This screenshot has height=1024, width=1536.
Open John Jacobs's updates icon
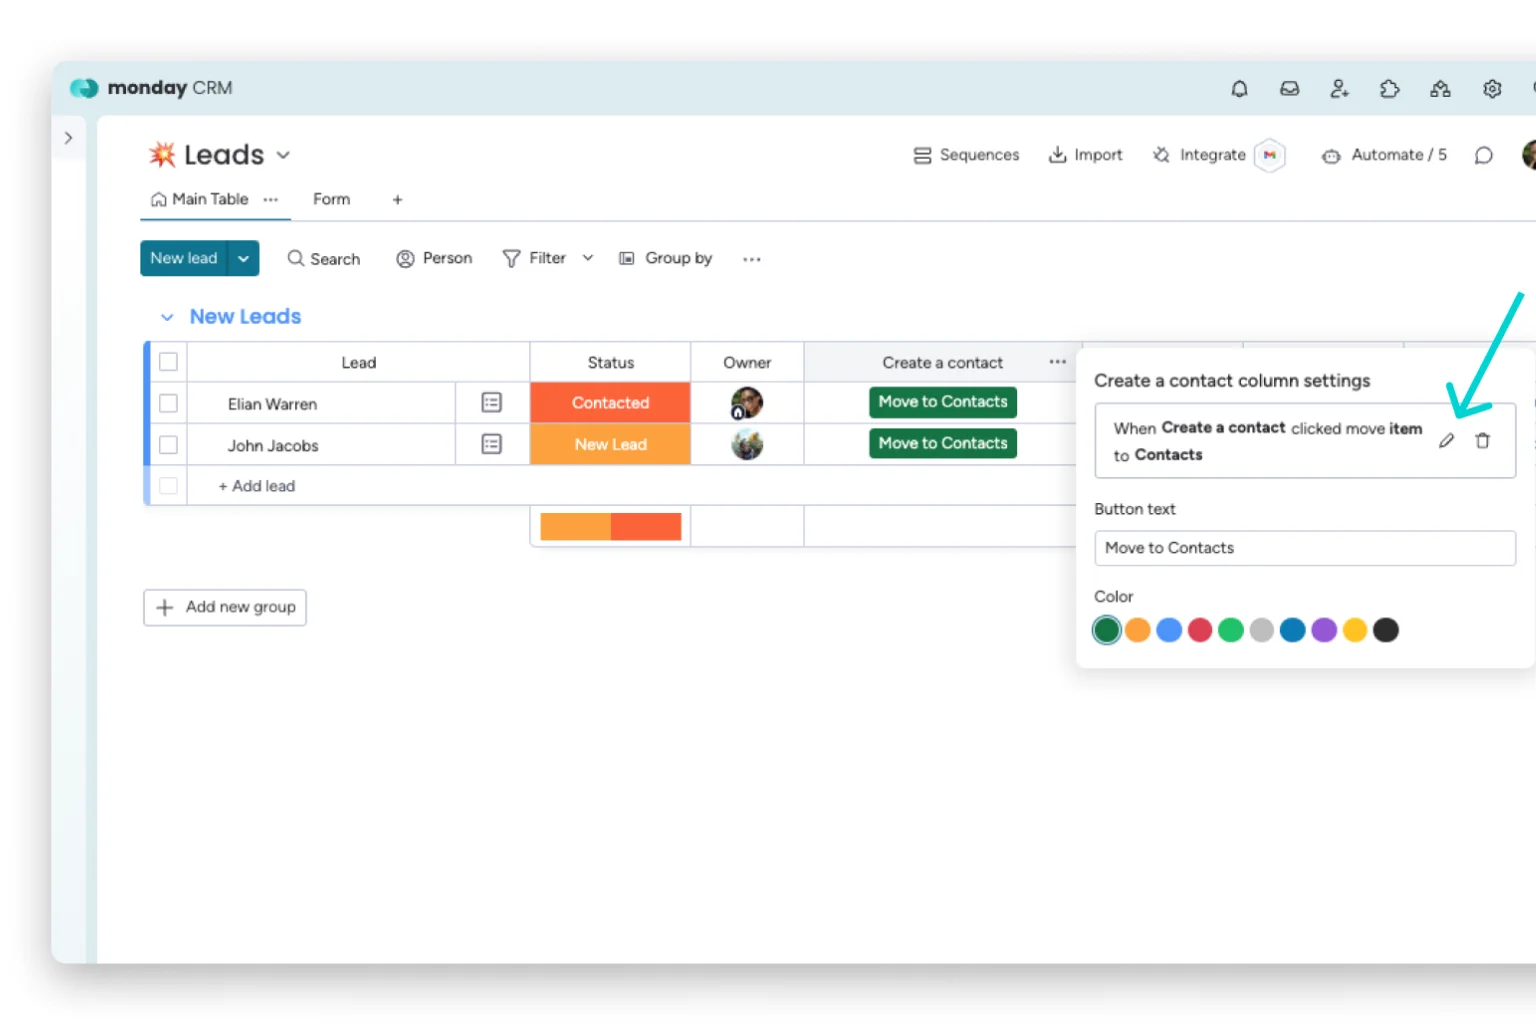click(491, 444)
